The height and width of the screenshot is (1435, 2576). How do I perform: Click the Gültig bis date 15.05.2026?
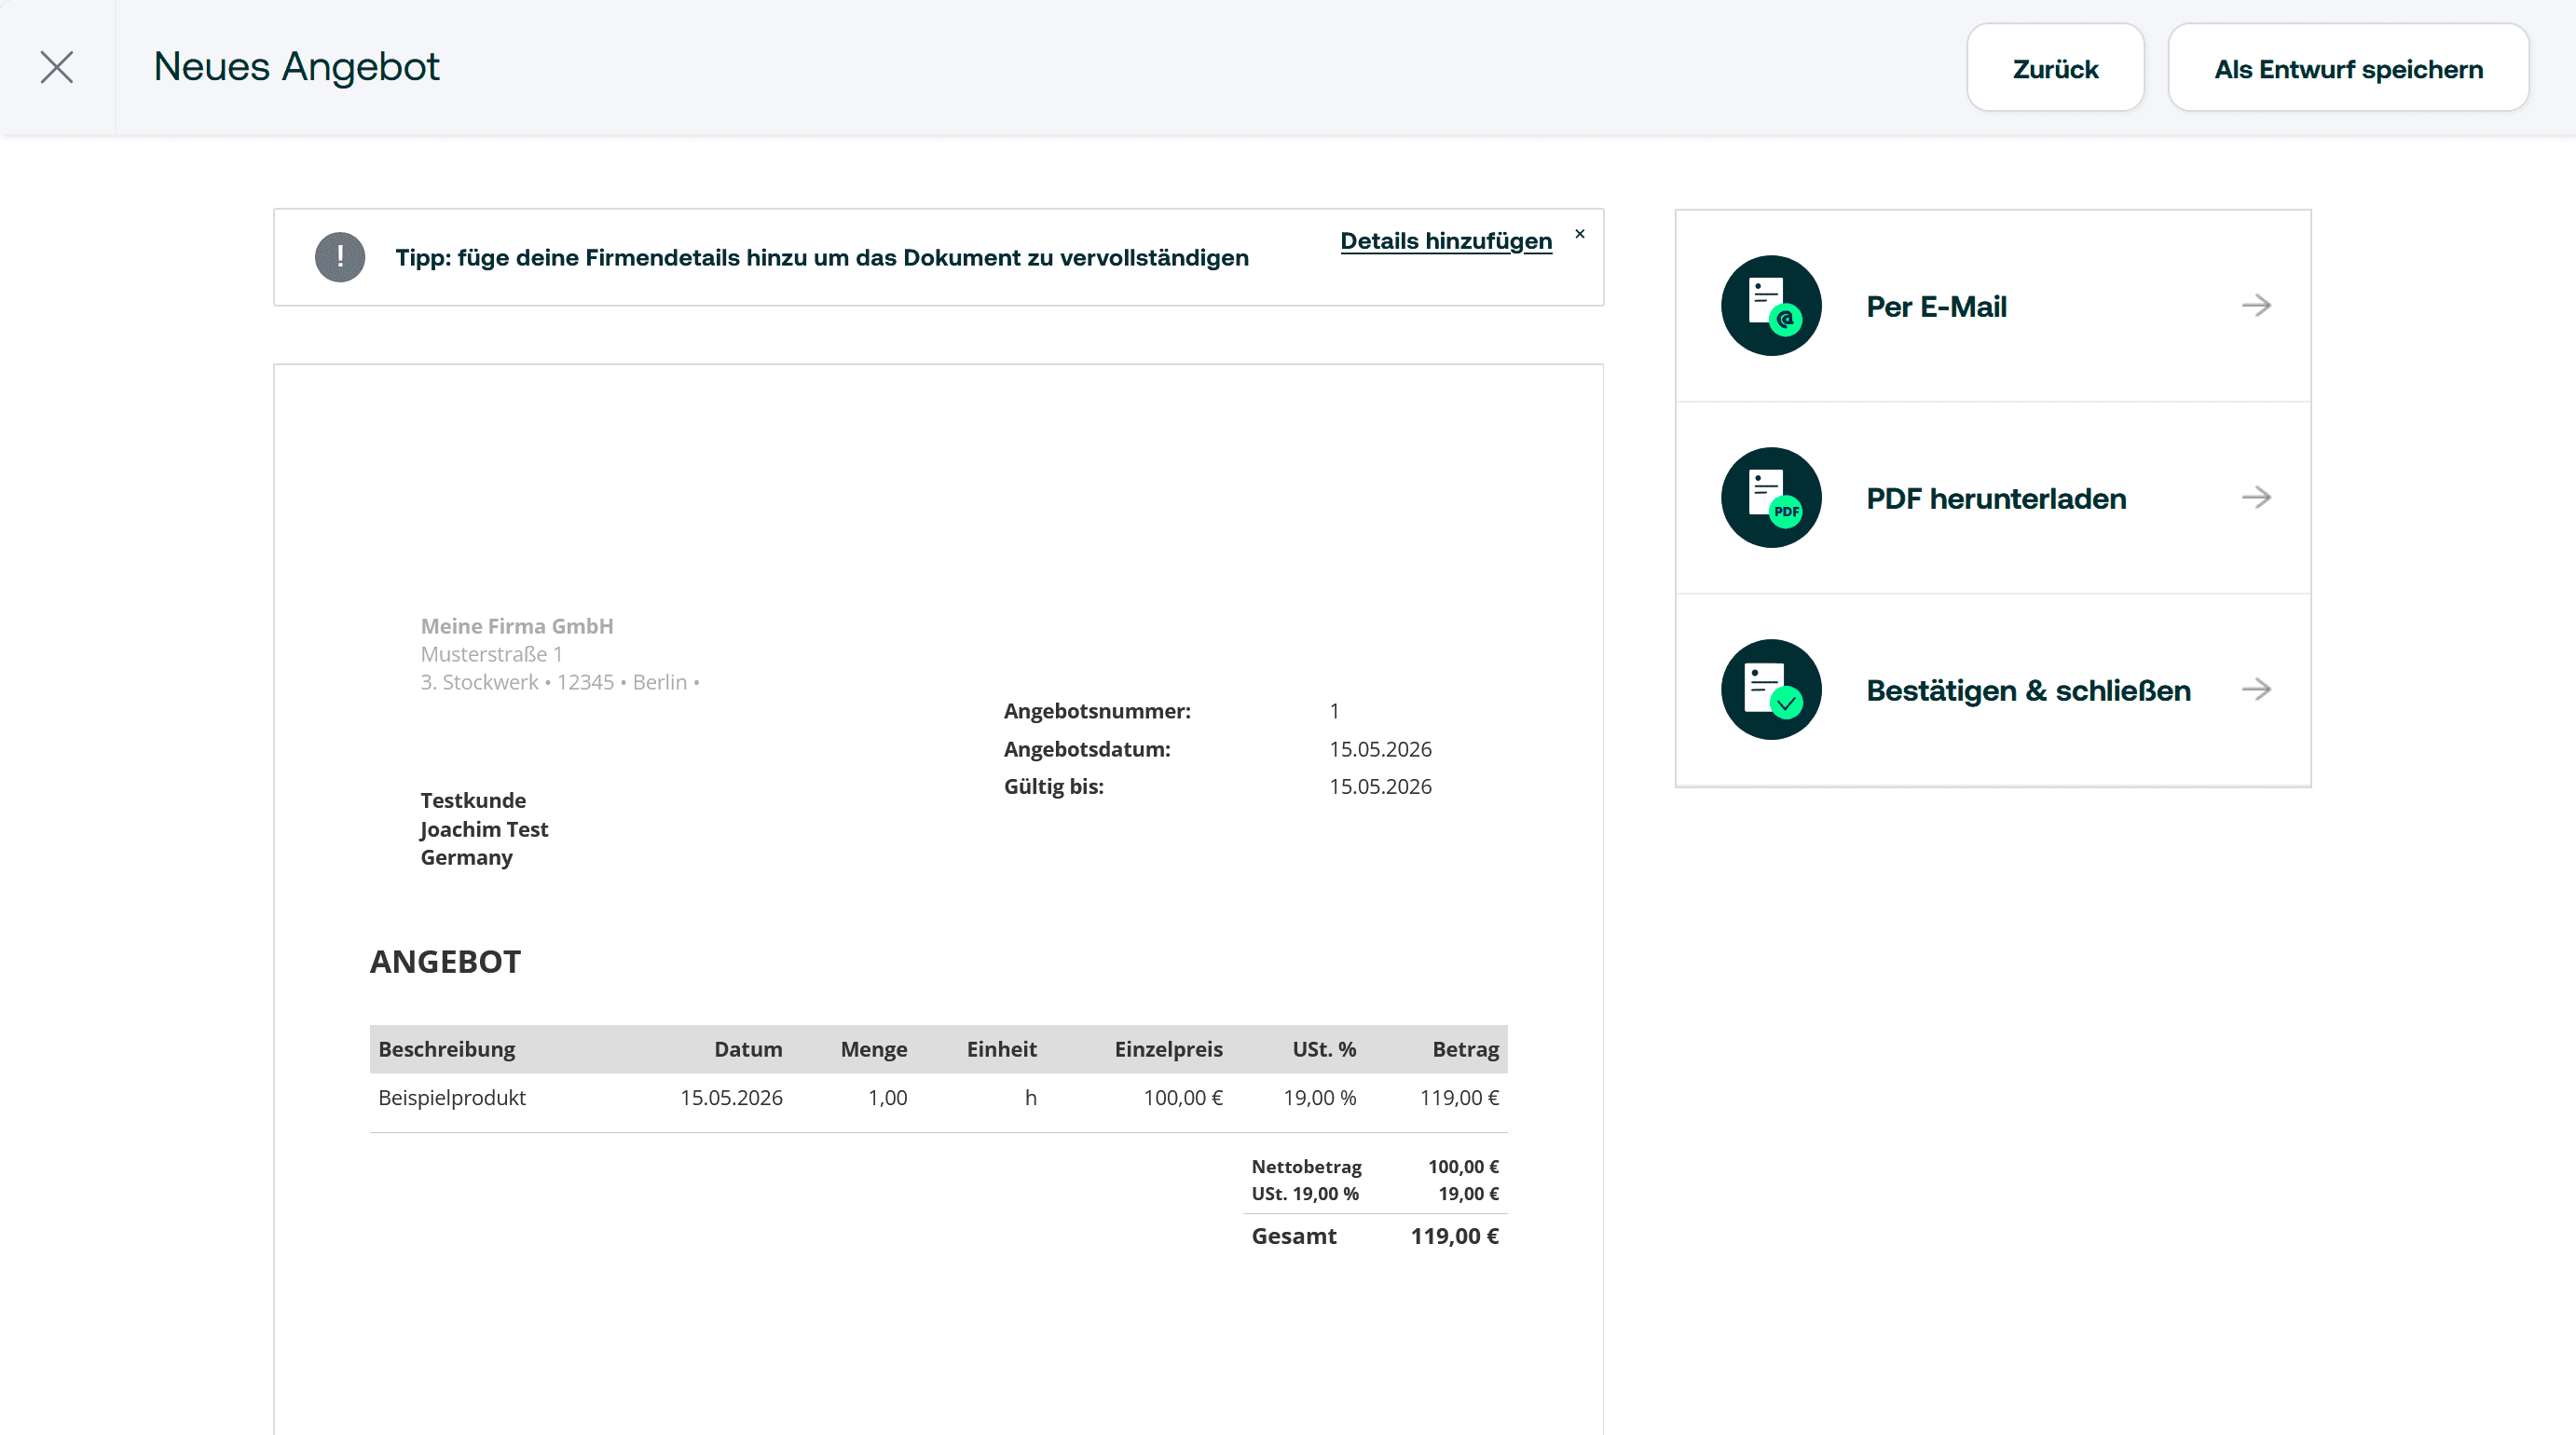point(1380,786)
